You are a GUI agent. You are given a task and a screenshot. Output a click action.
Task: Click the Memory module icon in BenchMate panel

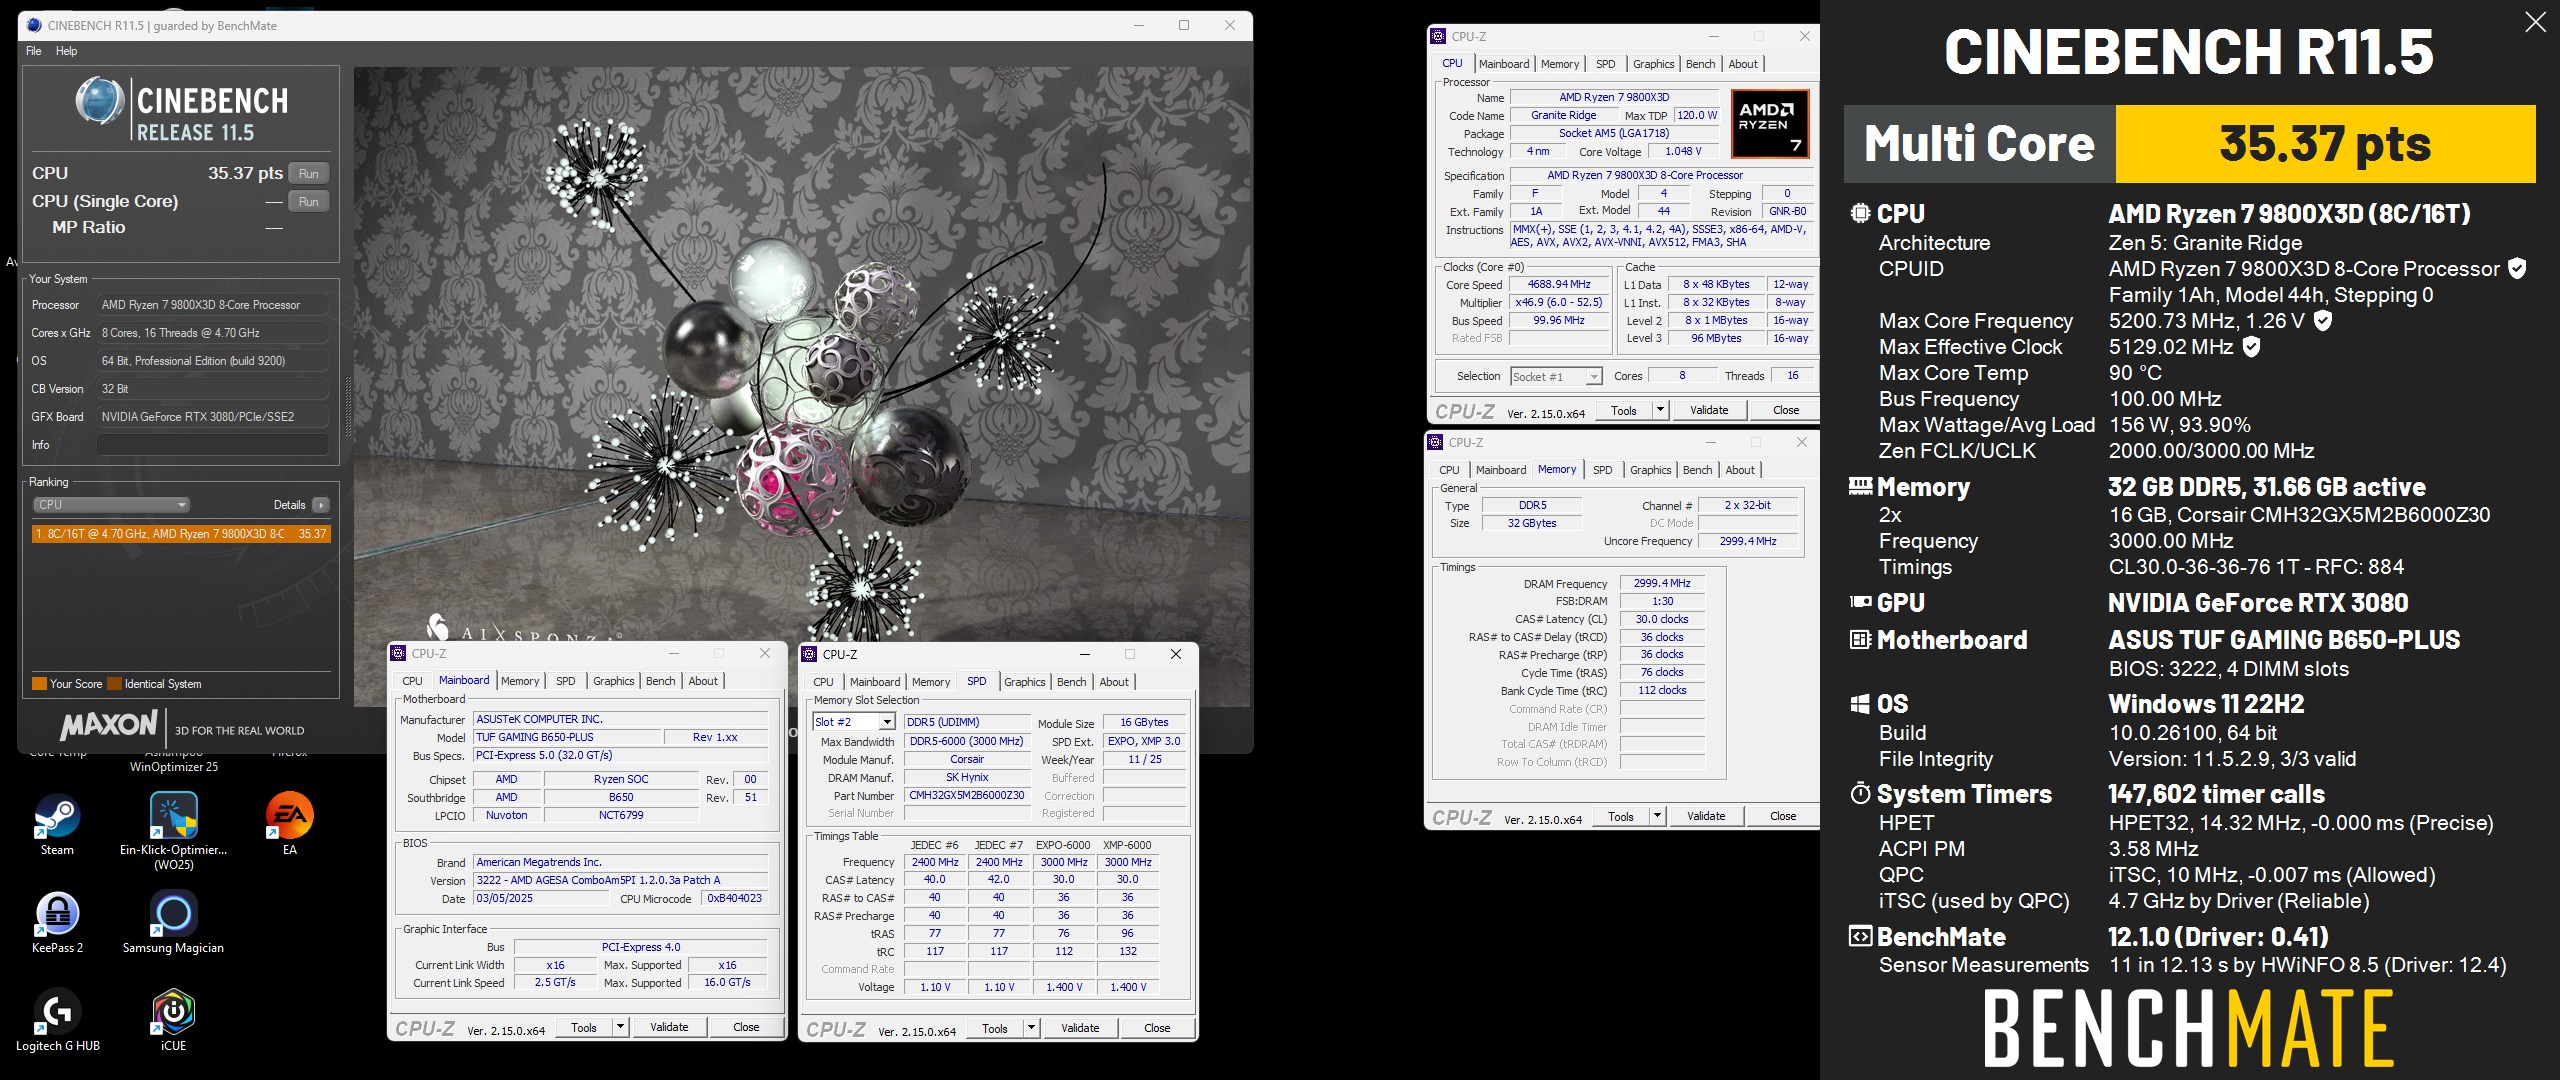coord(1860,486)
